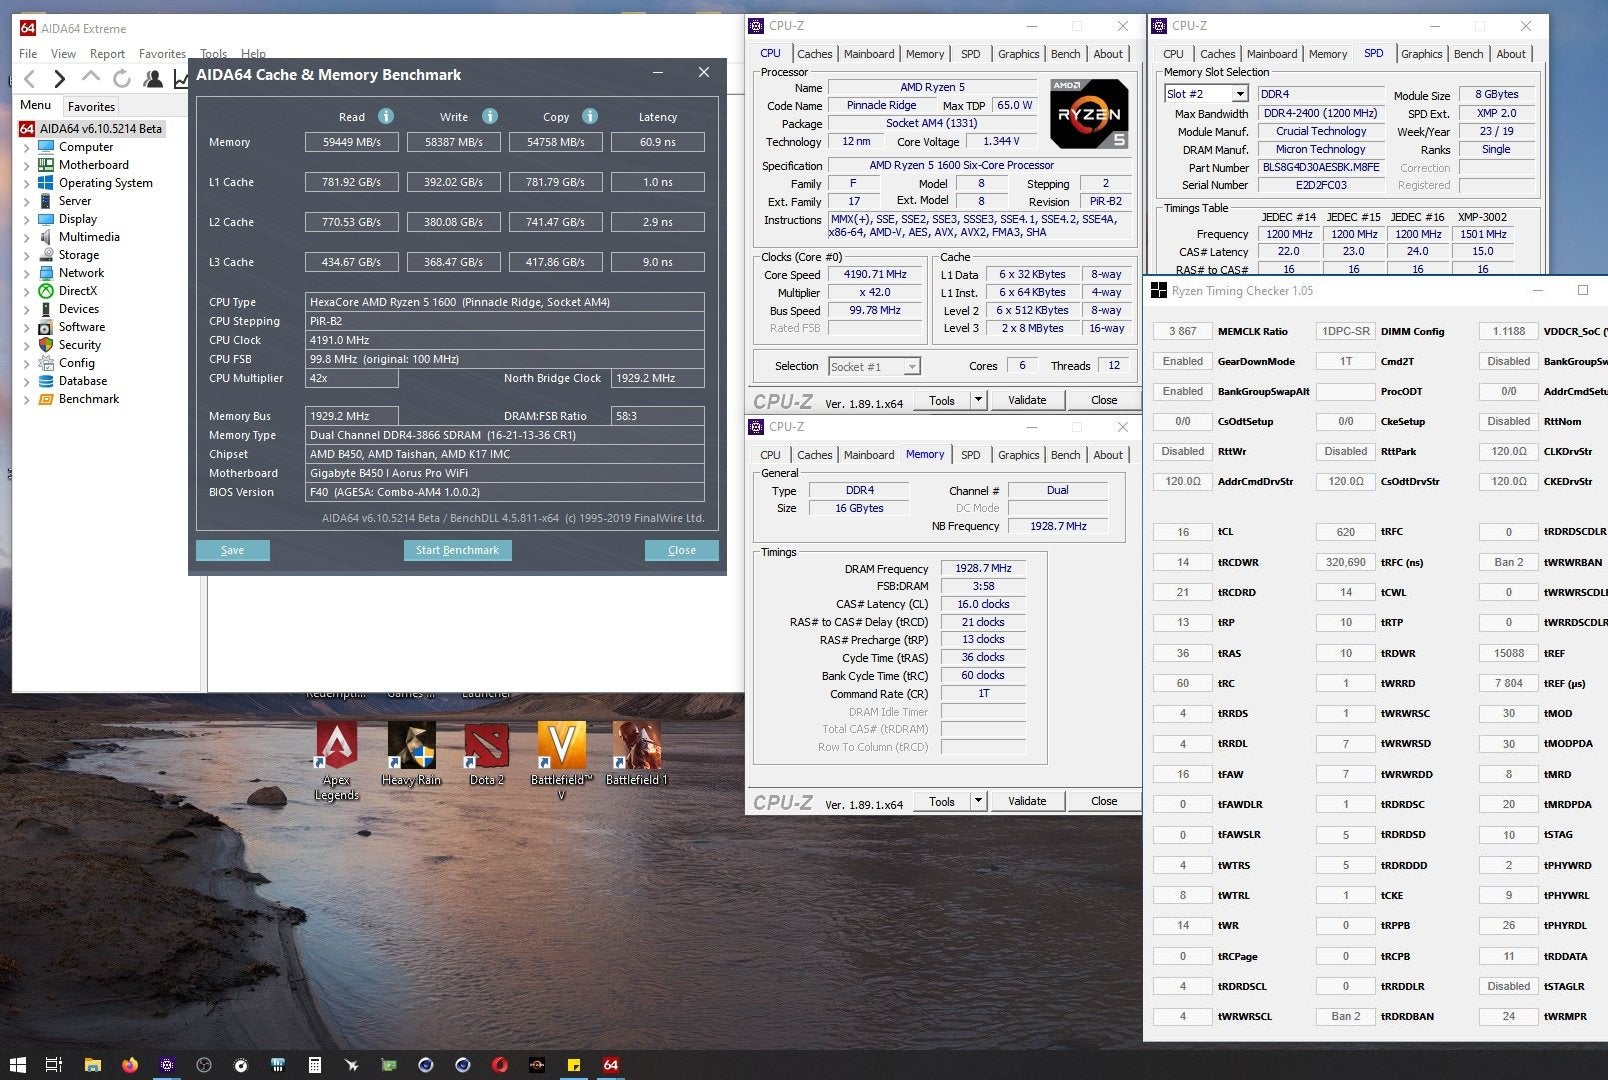1608x1080 pixels.
Task: Open the AIDA64 File menu
Action: 28,54
